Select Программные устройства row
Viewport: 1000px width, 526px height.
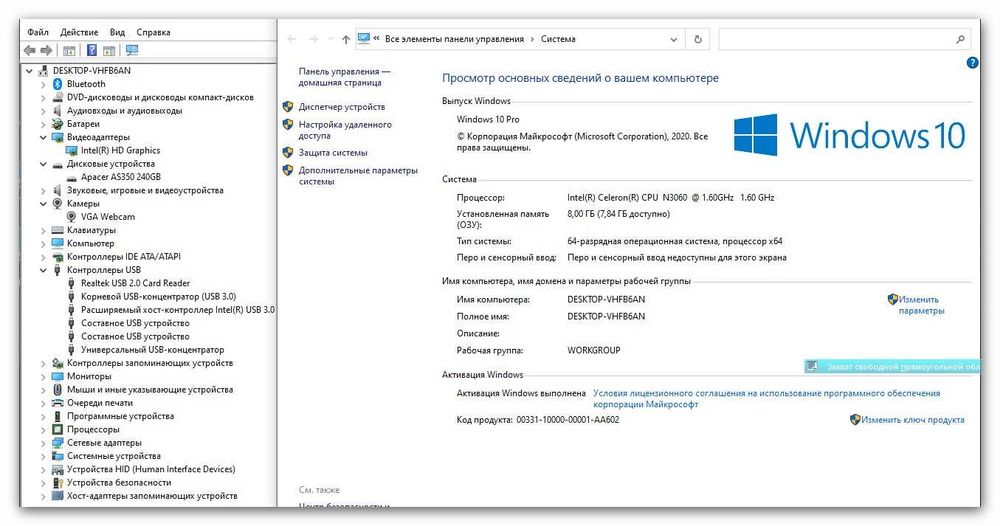(x=121, y=416)
